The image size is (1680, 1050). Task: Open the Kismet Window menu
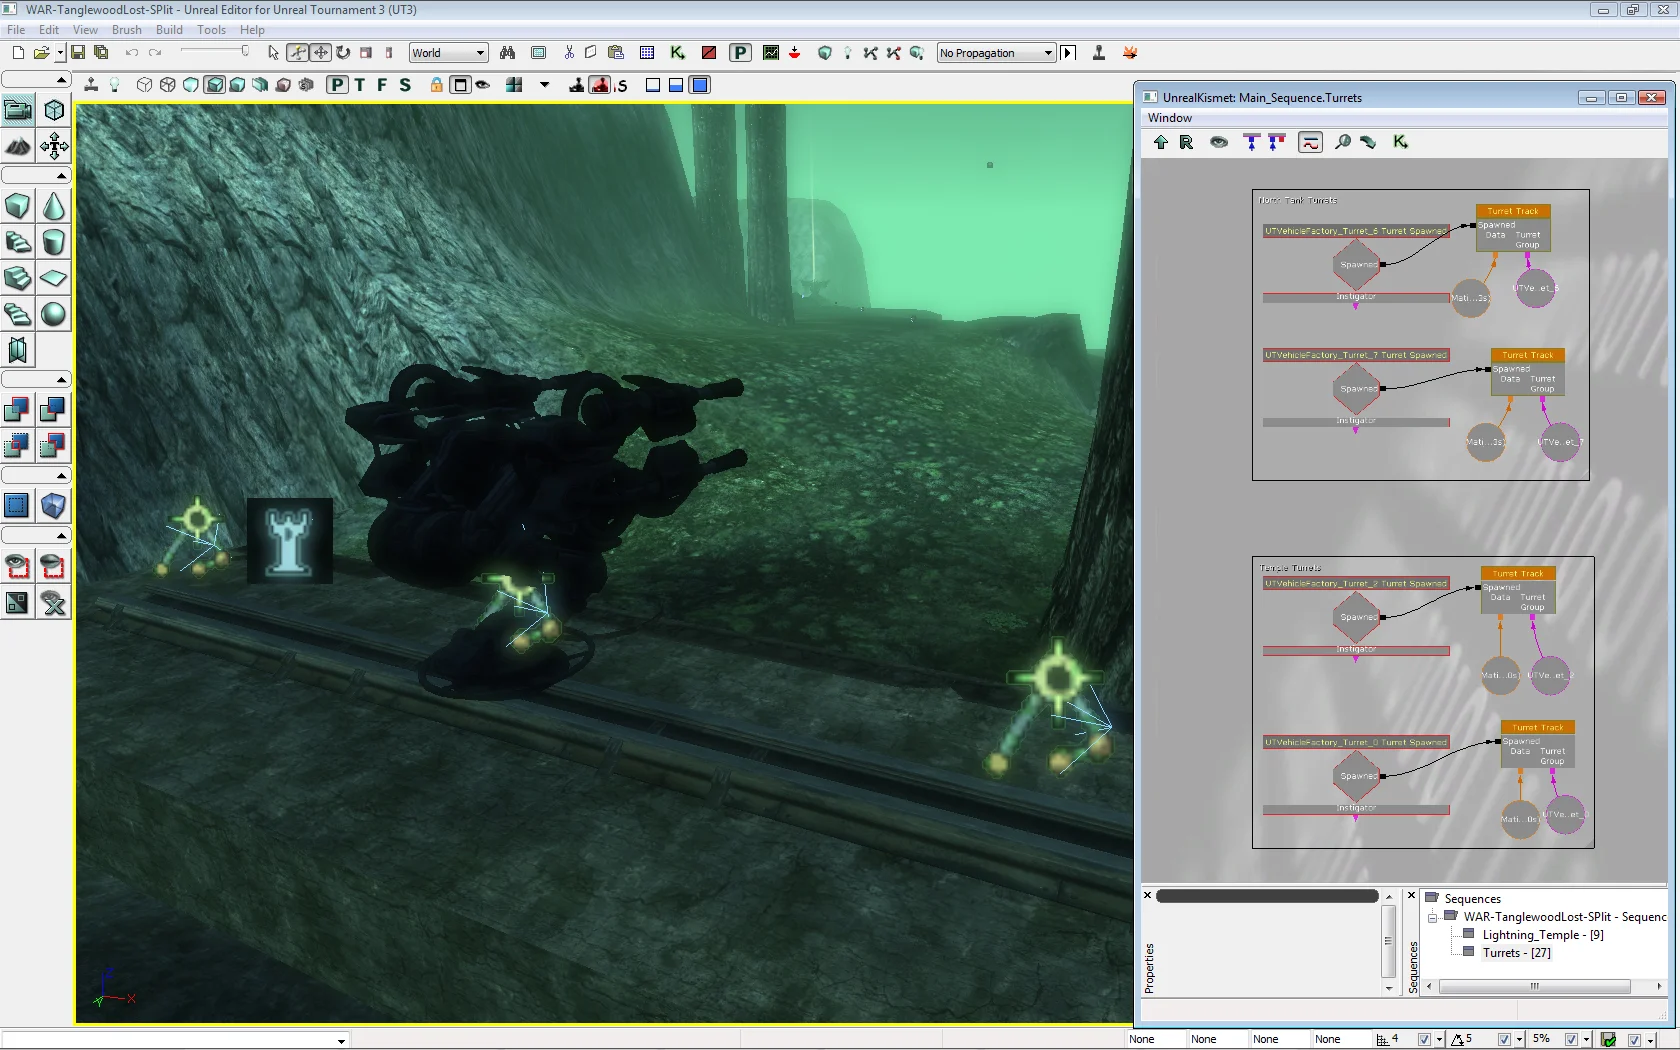[x=1170, y=118]
